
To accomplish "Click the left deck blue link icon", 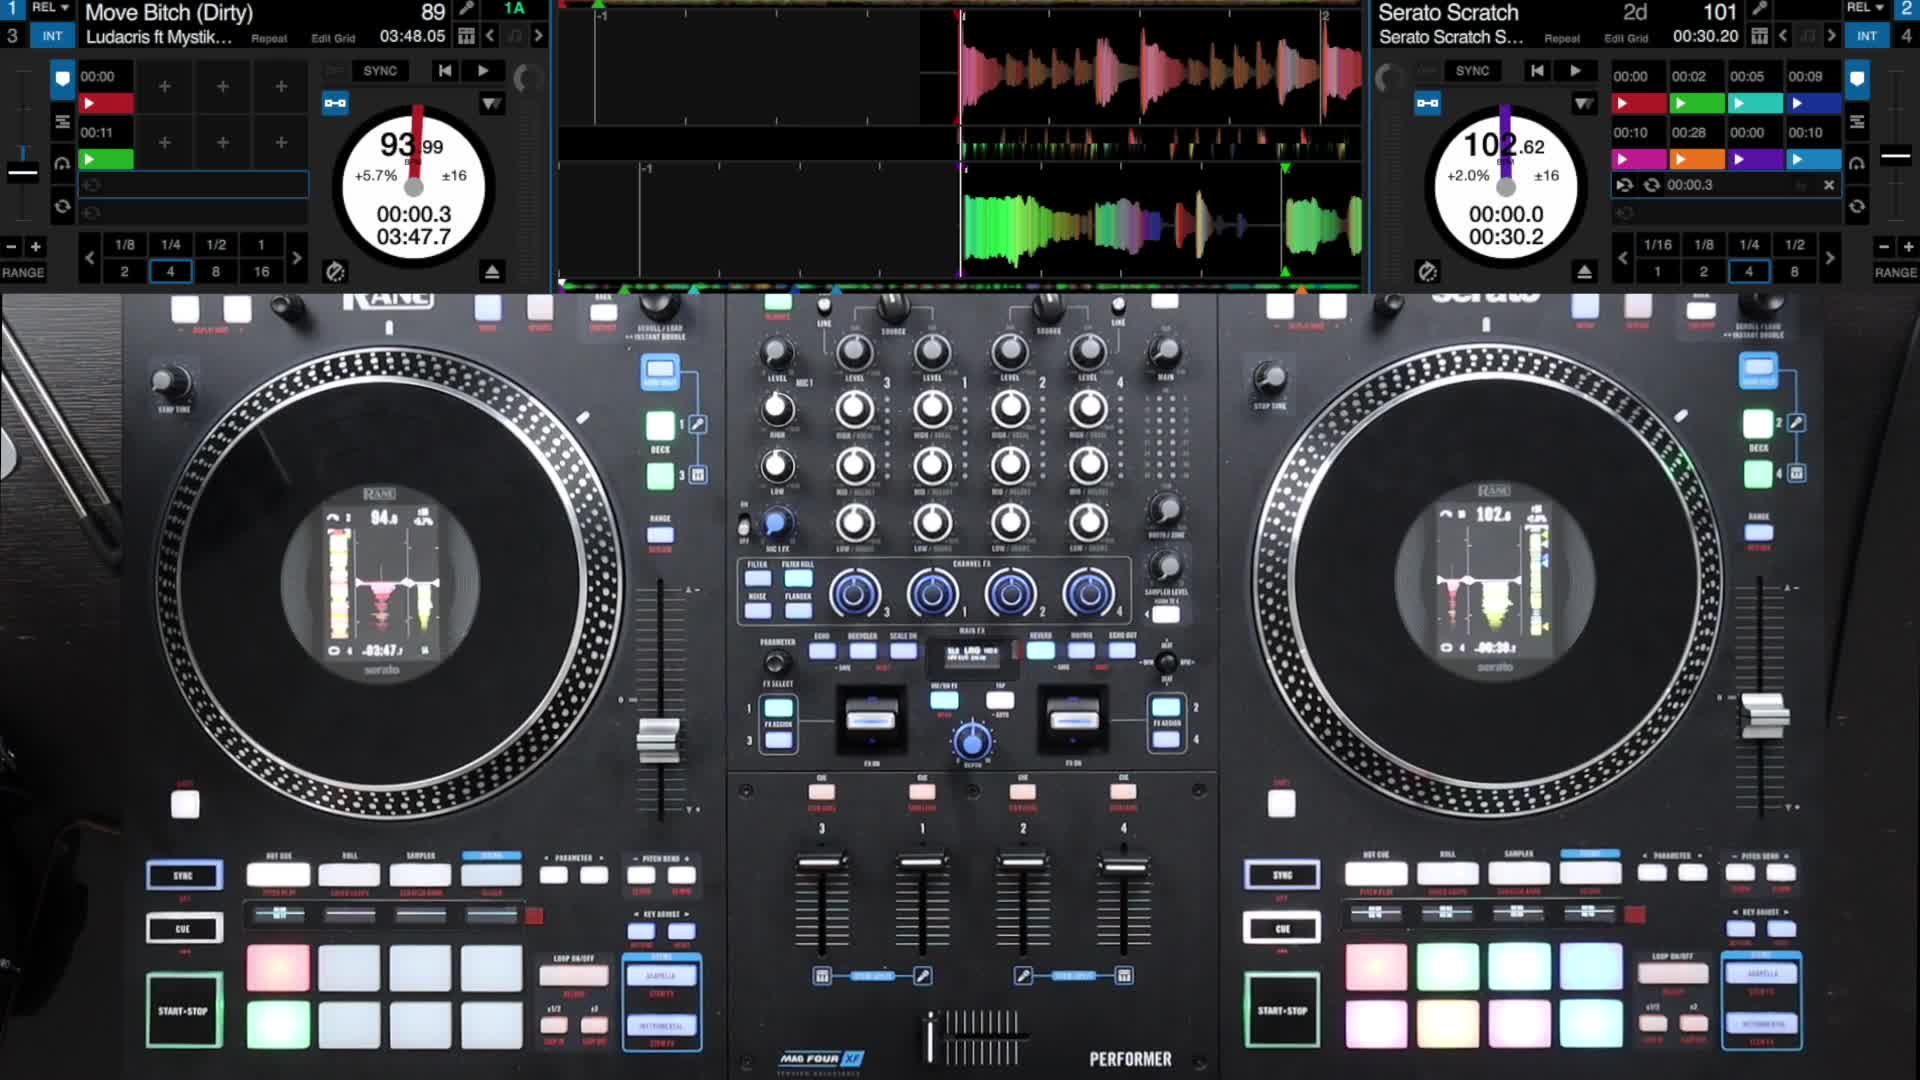I will coord(335,103).
